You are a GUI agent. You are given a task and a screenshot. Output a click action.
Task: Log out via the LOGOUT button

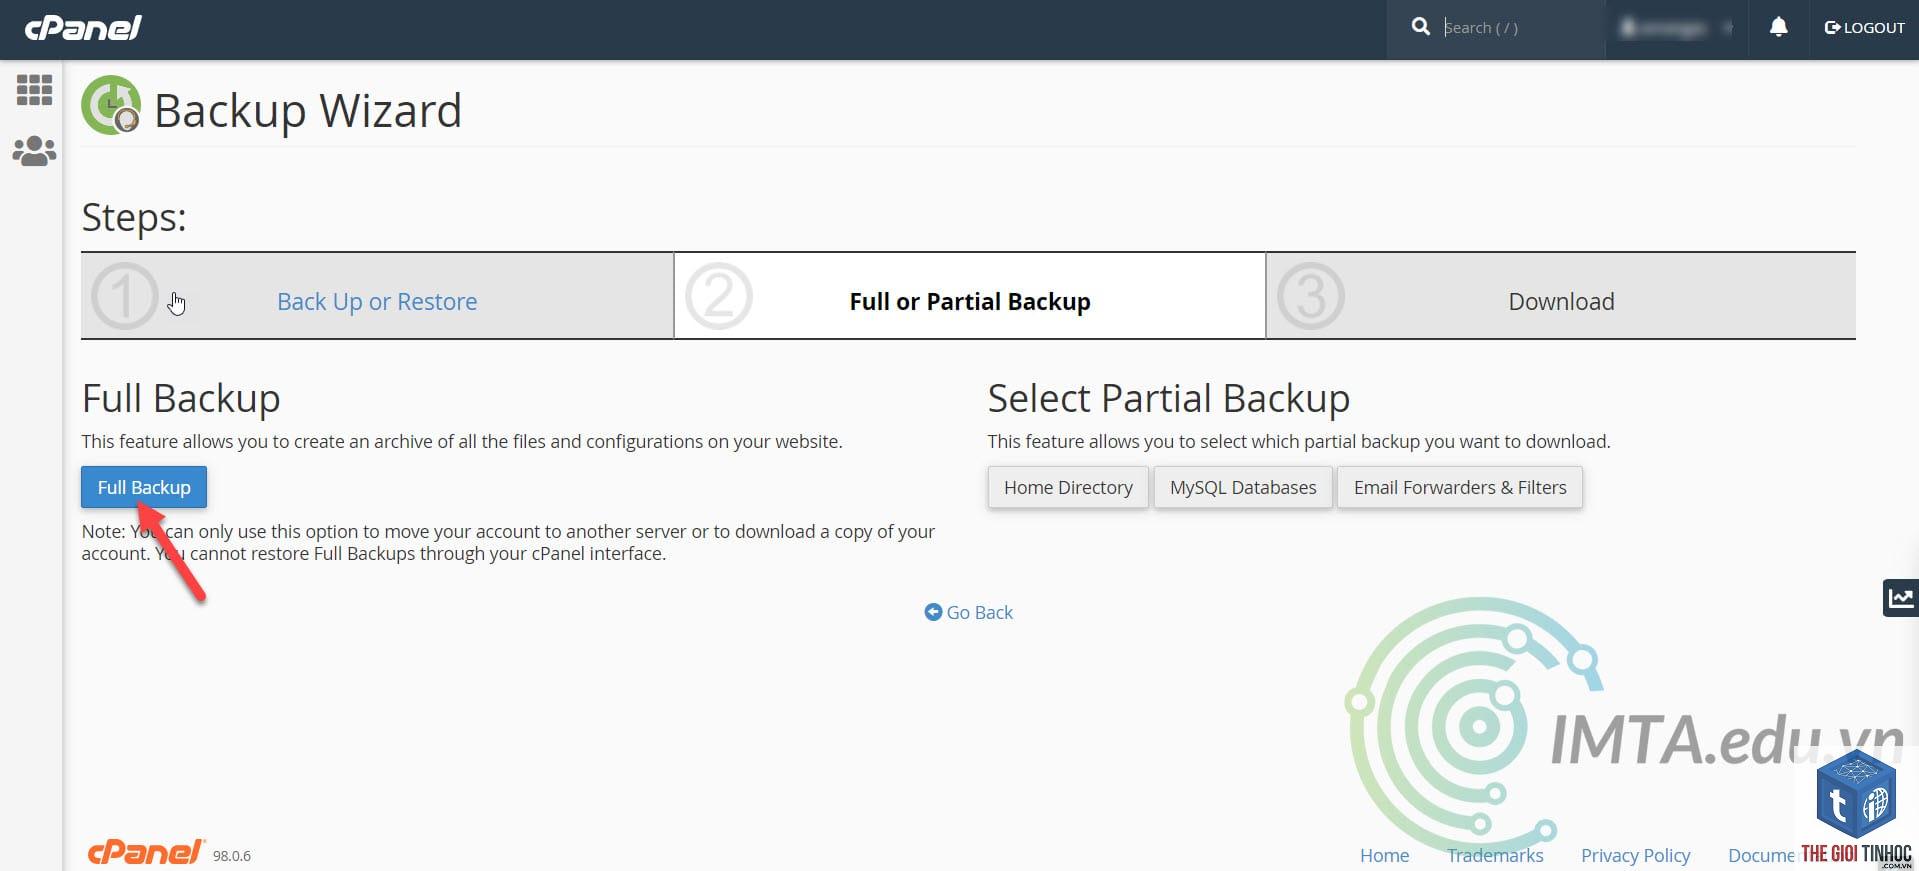tap(1864, 28)
